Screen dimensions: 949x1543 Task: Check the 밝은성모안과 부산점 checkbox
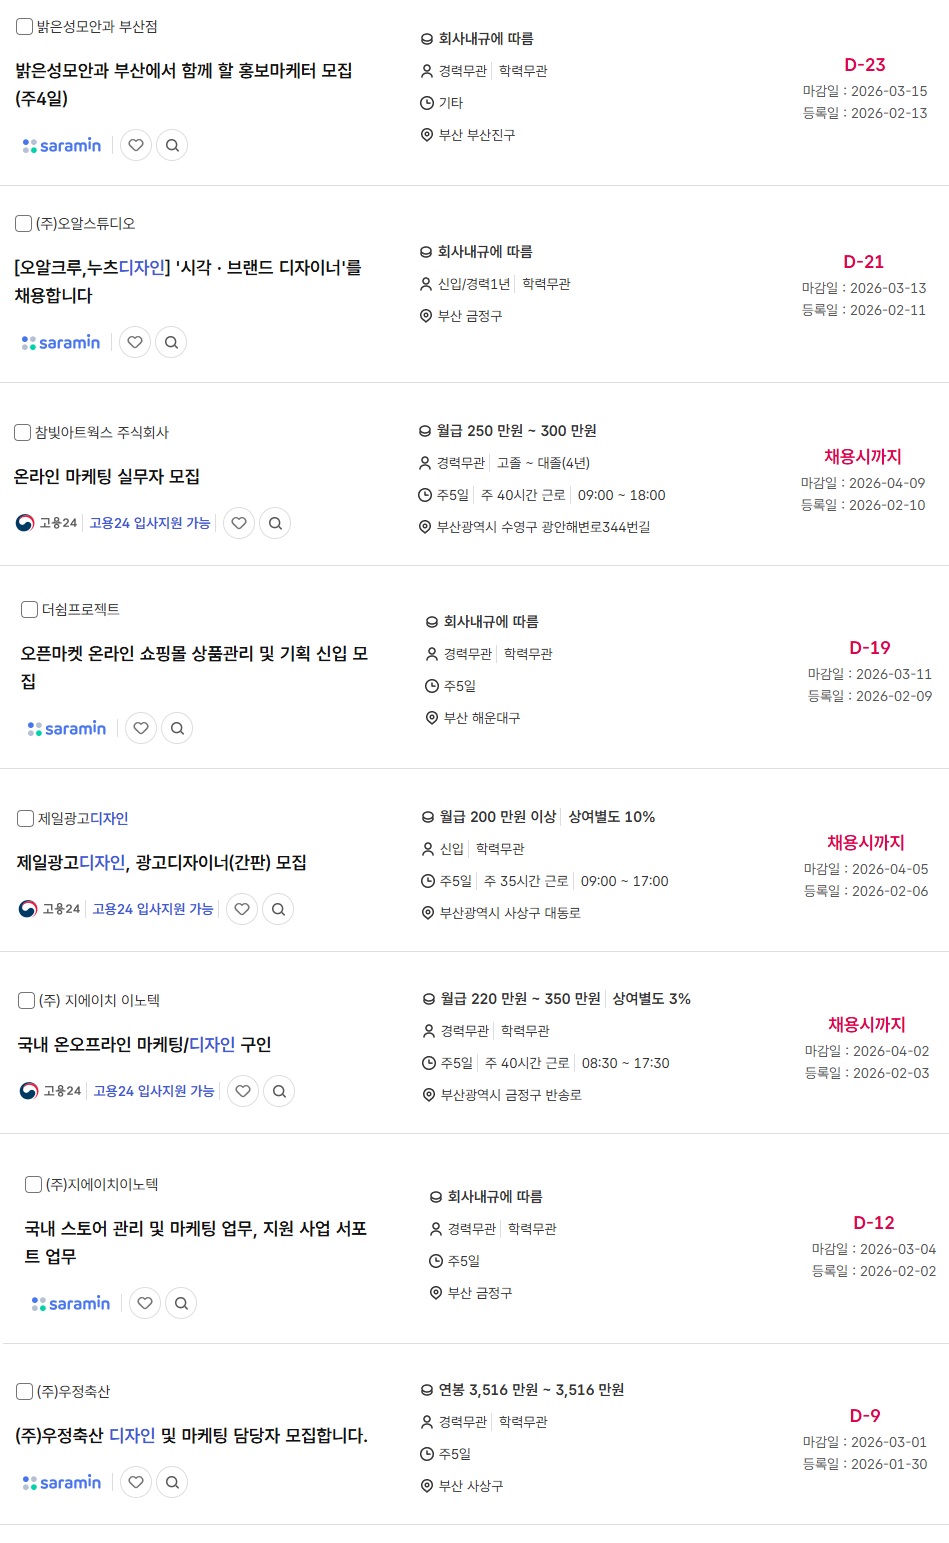25,27
